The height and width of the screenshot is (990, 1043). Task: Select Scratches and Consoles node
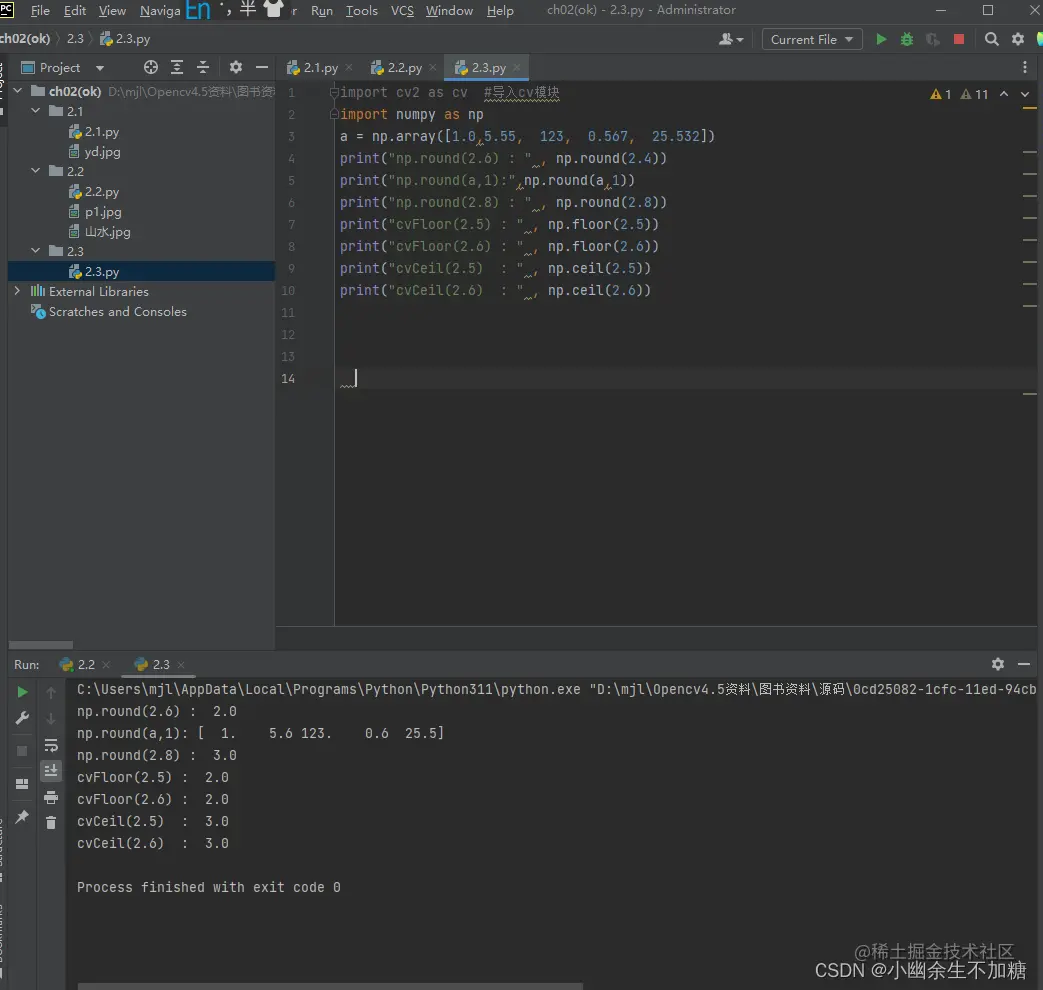tap(117, 311)
